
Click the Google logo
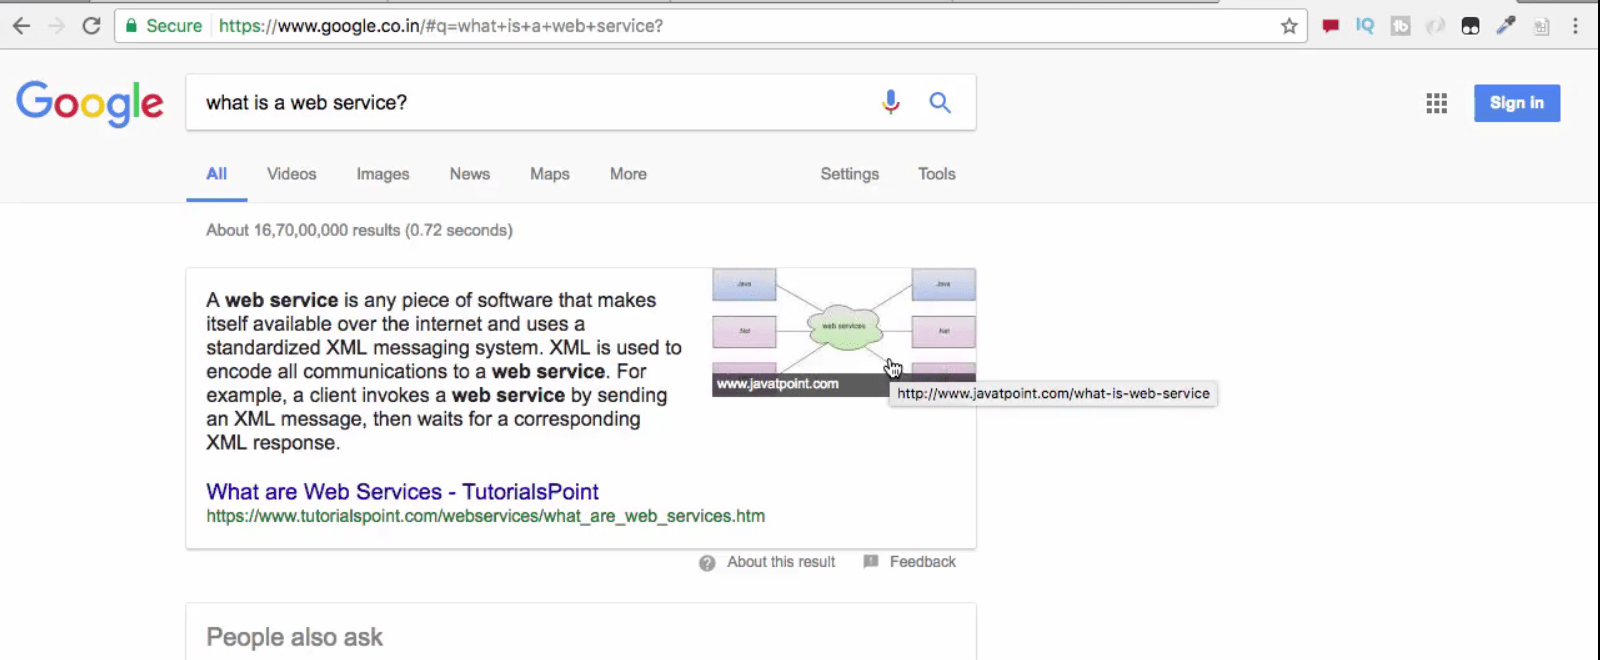click(x=90, y=103)
